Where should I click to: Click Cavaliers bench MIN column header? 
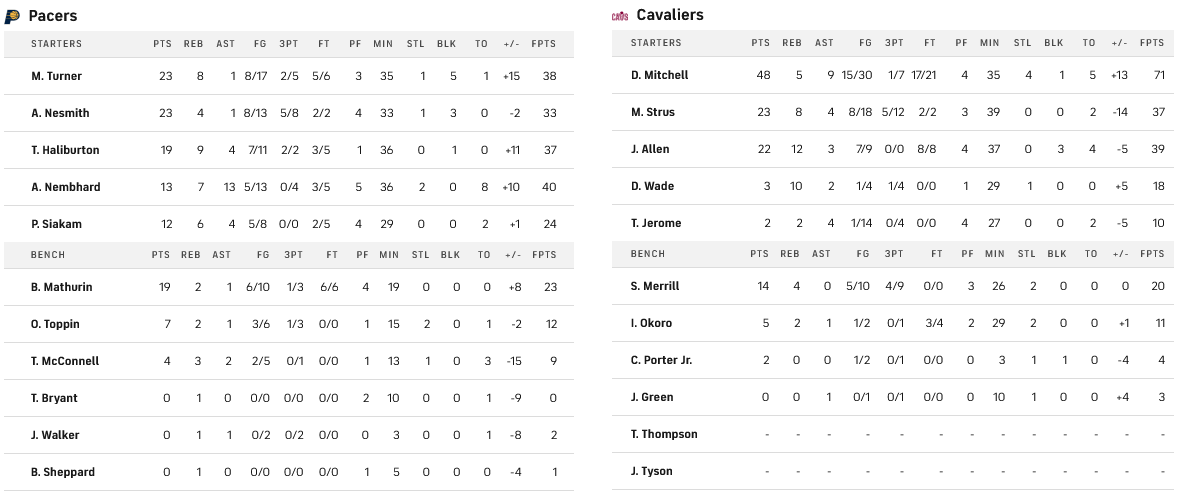click(994, 254)
